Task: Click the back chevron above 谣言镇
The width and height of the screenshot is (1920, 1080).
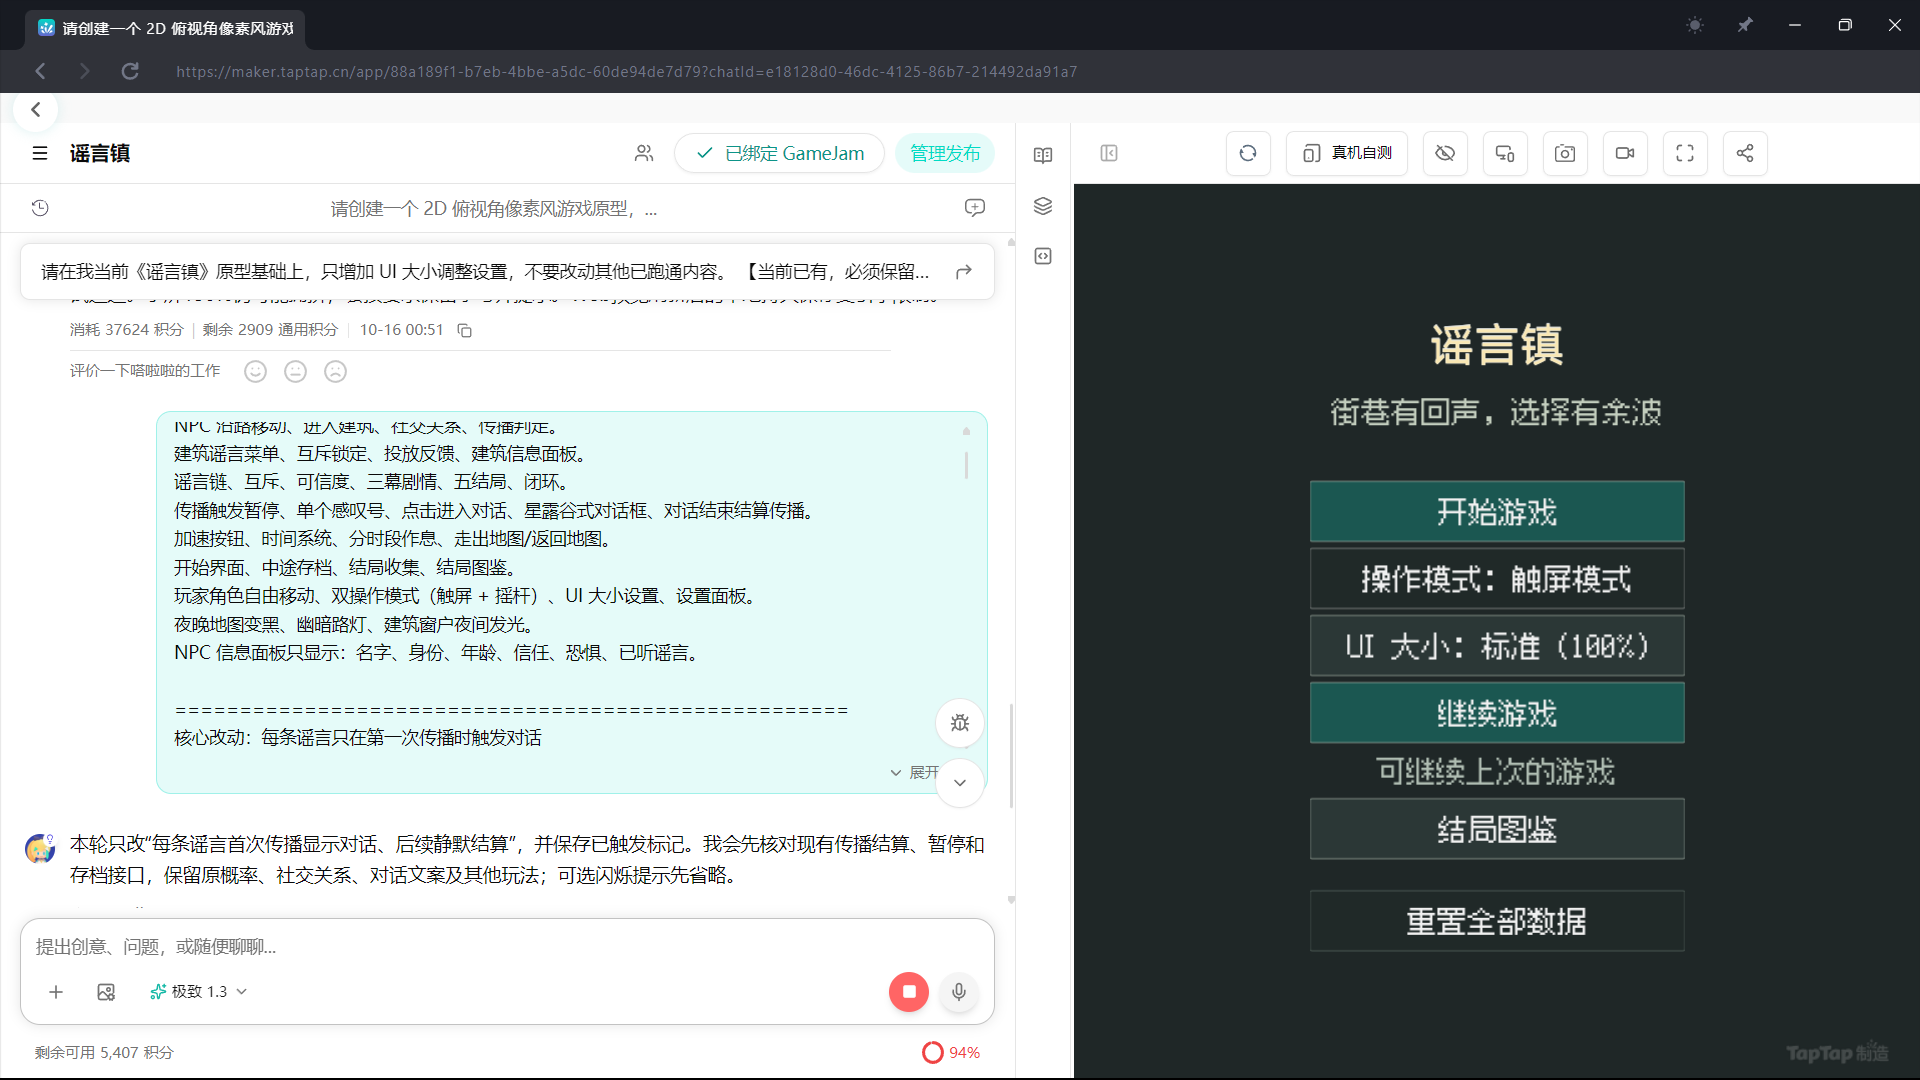Action: pos(36,109)
